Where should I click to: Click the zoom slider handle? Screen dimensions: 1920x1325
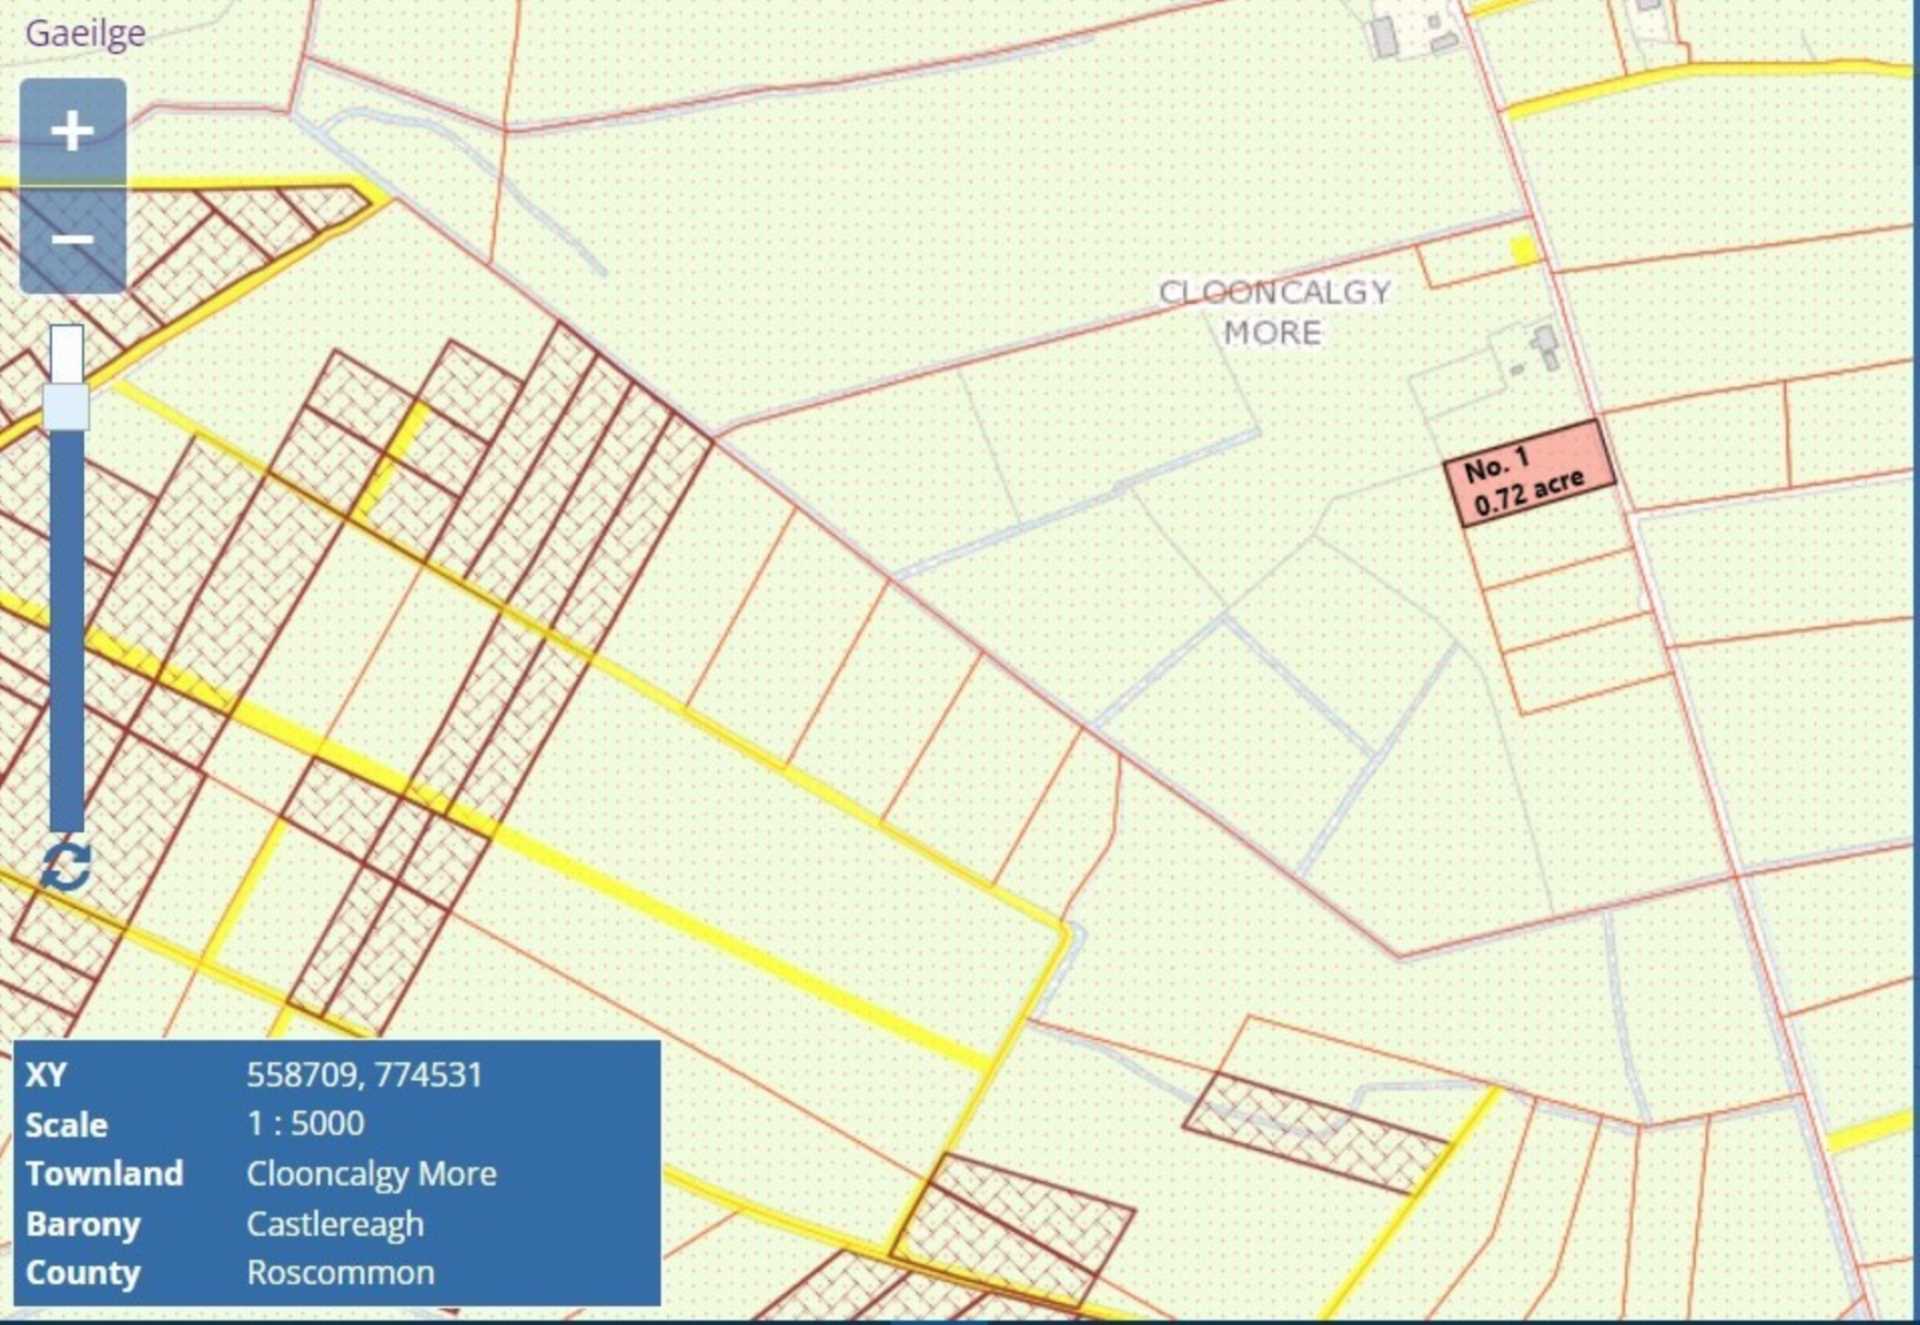66,407
